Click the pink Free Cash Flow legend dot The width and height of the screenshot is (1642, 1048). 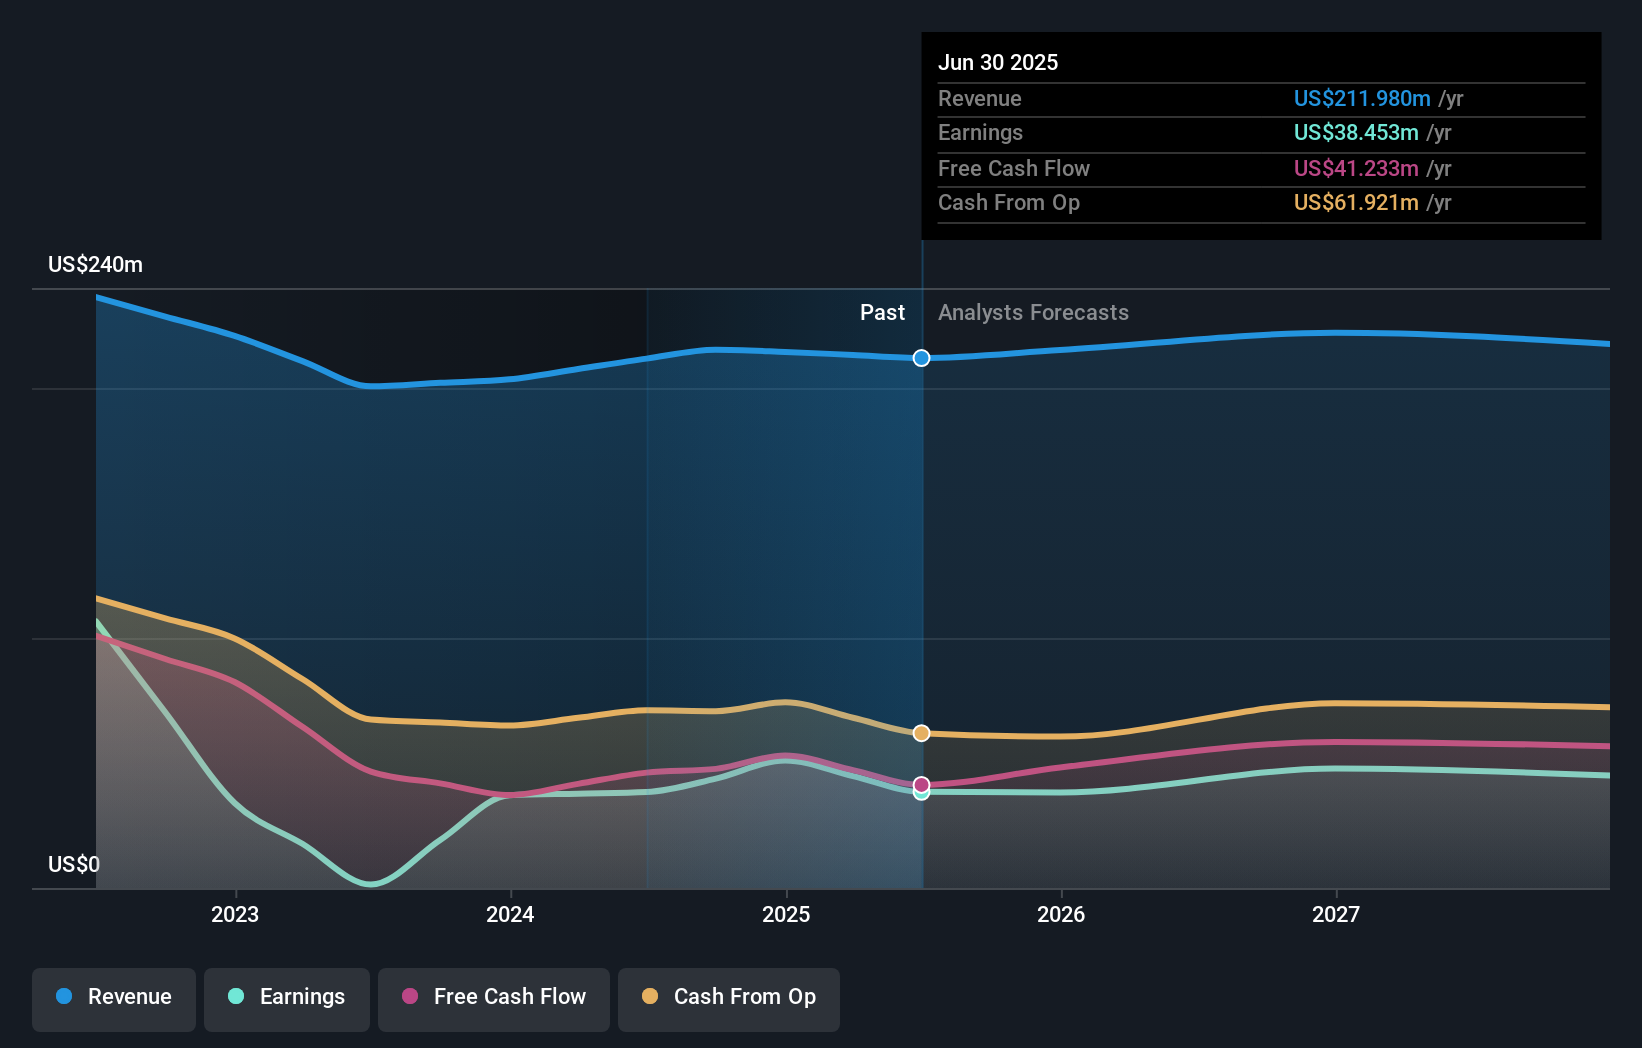pos(409,997)
